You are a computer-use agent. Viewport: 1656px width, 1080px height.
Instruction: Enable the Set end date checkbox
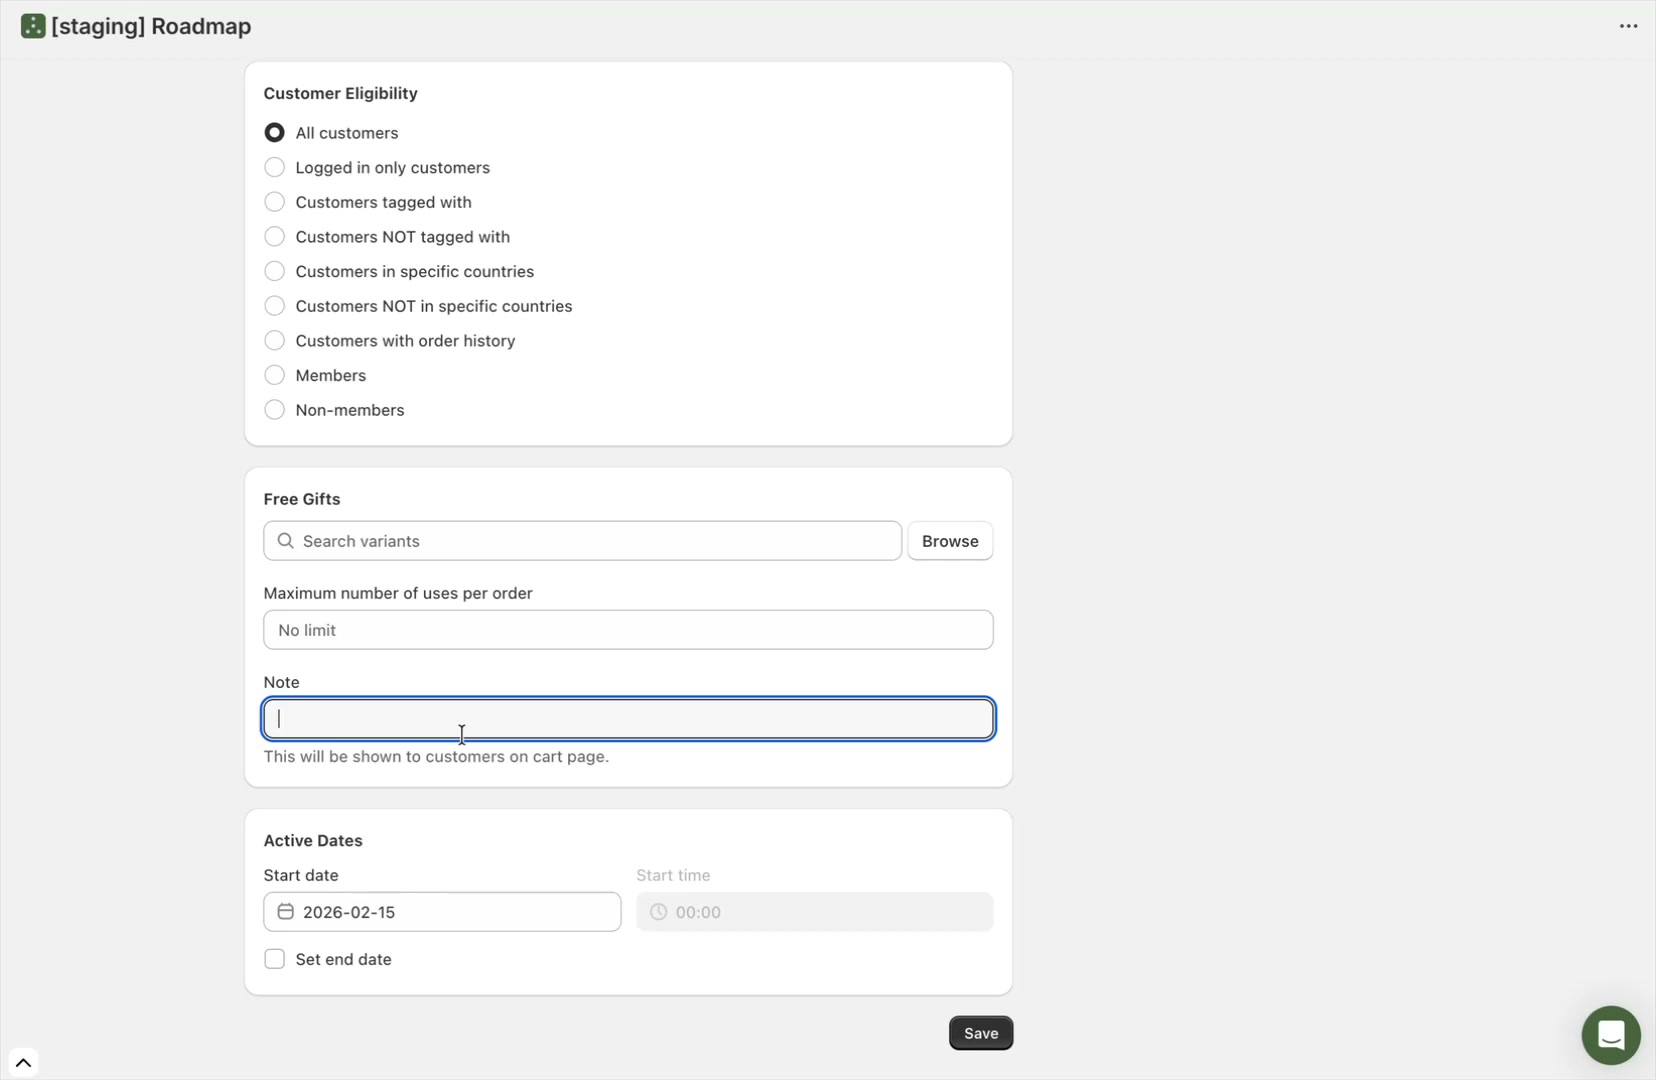pyautogui.click(x=275, y=958)
